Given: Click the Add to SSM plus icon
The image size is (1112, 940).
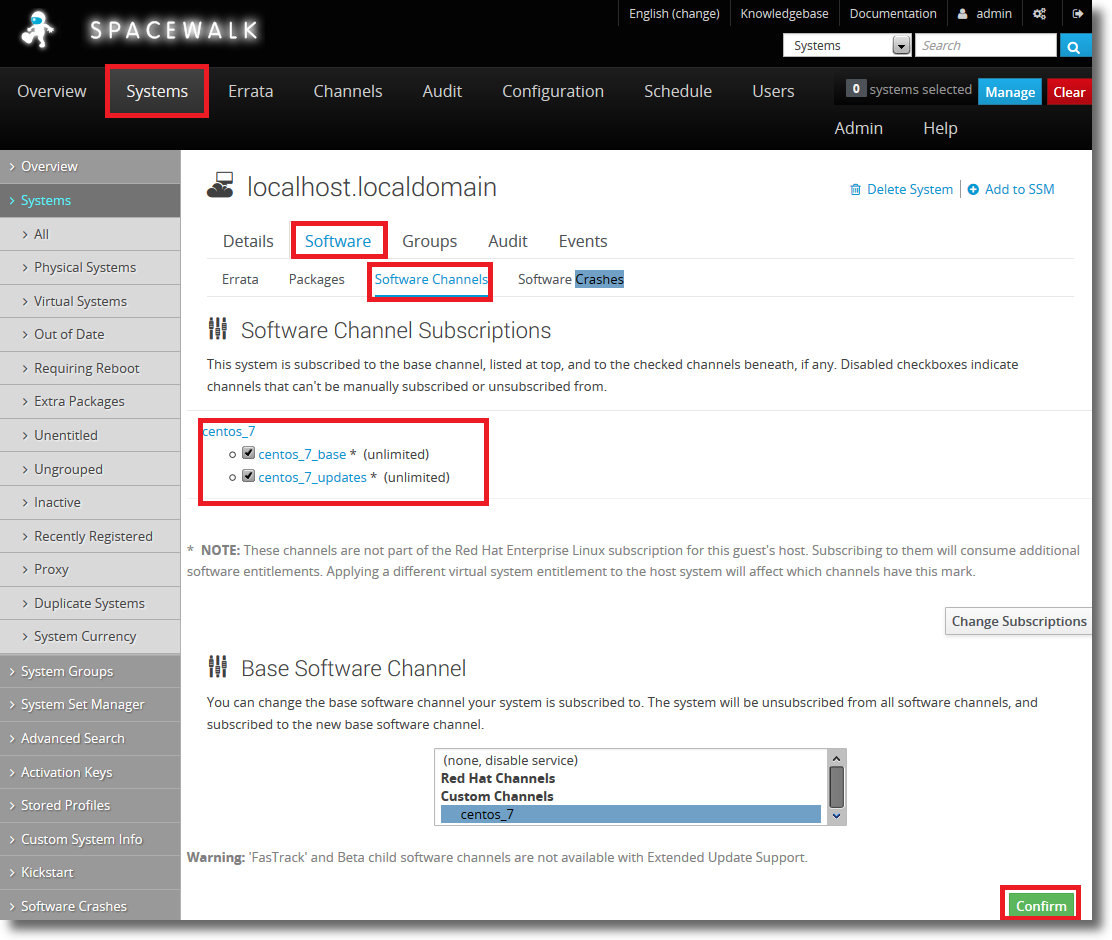Looking at the screenshot, I should (973, 189).
